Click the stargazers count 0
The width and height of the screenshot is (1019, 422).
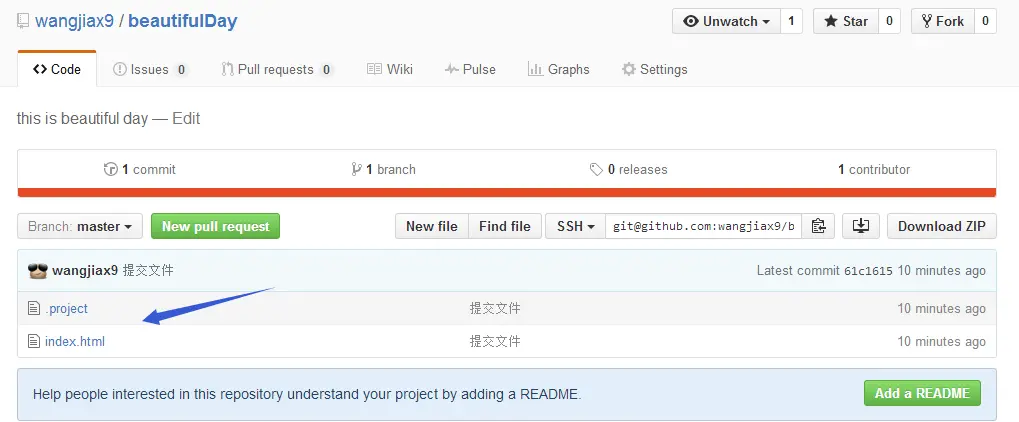(889, 21)
